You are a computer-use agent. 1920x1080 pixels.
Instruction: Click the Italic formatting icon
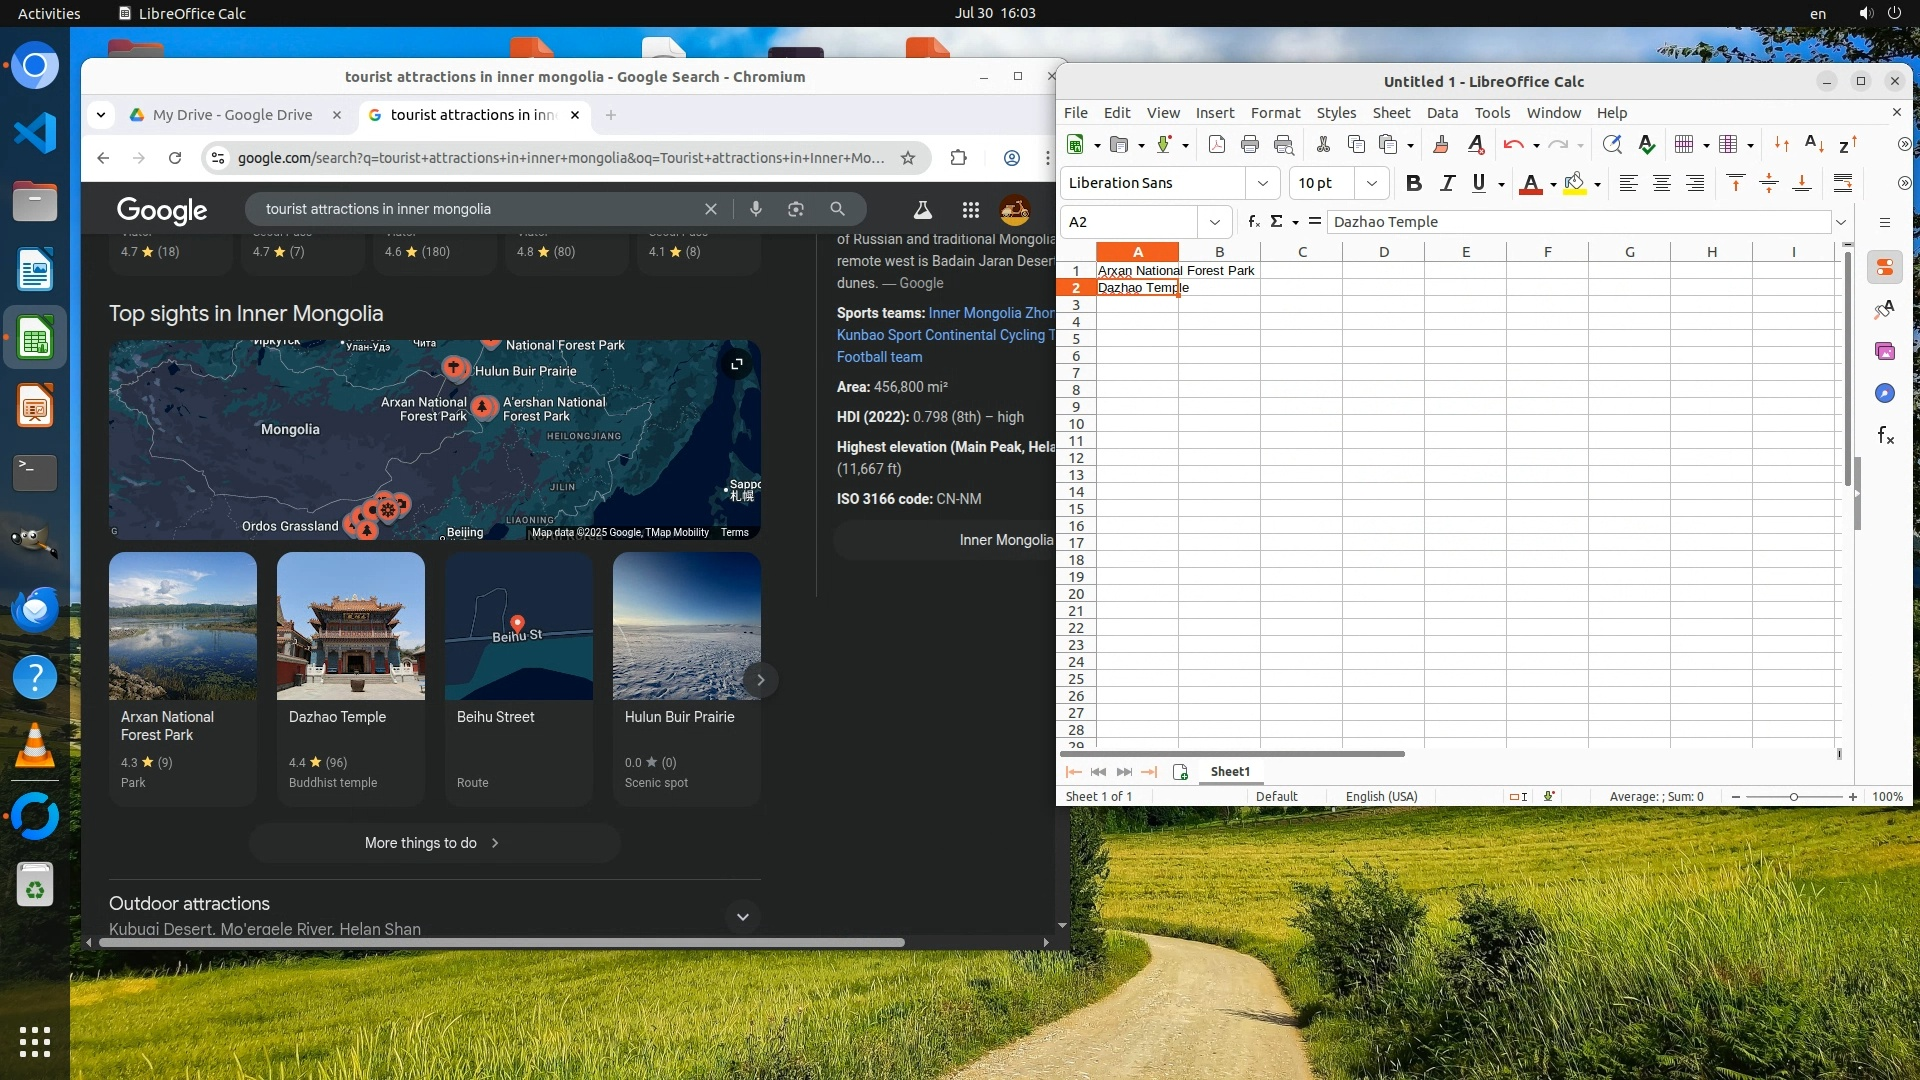click(x=1446, y=183)
